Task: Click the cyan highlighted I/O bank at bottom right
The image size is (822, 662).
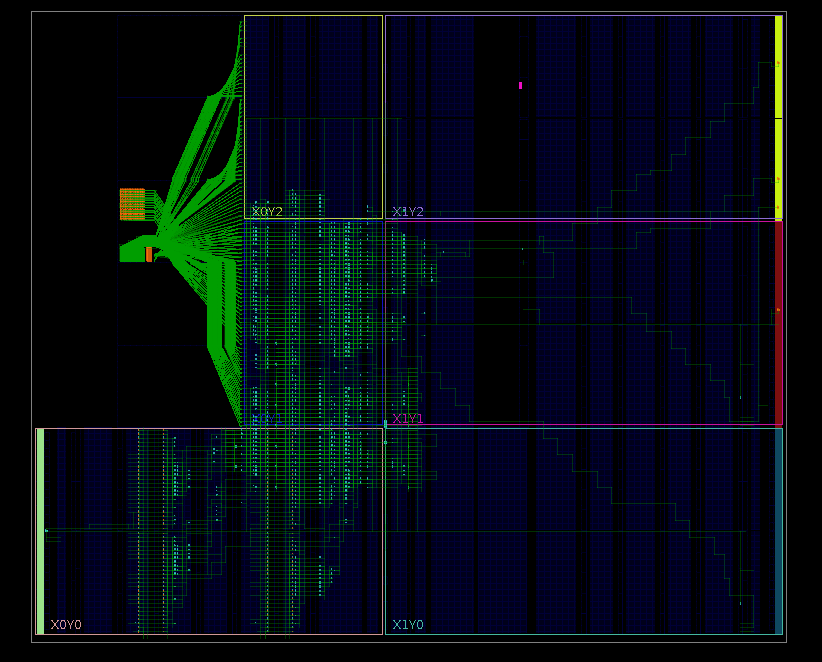Action: coord(779,530)
